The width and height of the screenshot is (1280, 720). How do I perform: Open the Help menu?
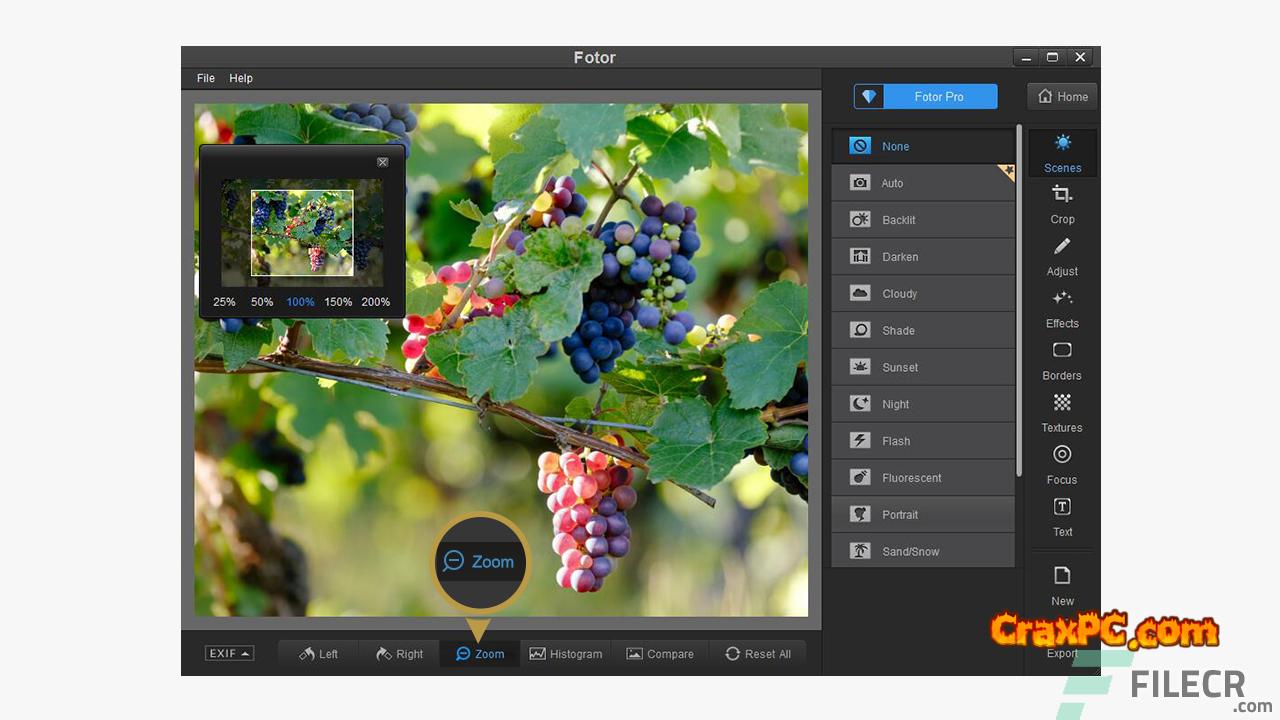coord(241,78)
